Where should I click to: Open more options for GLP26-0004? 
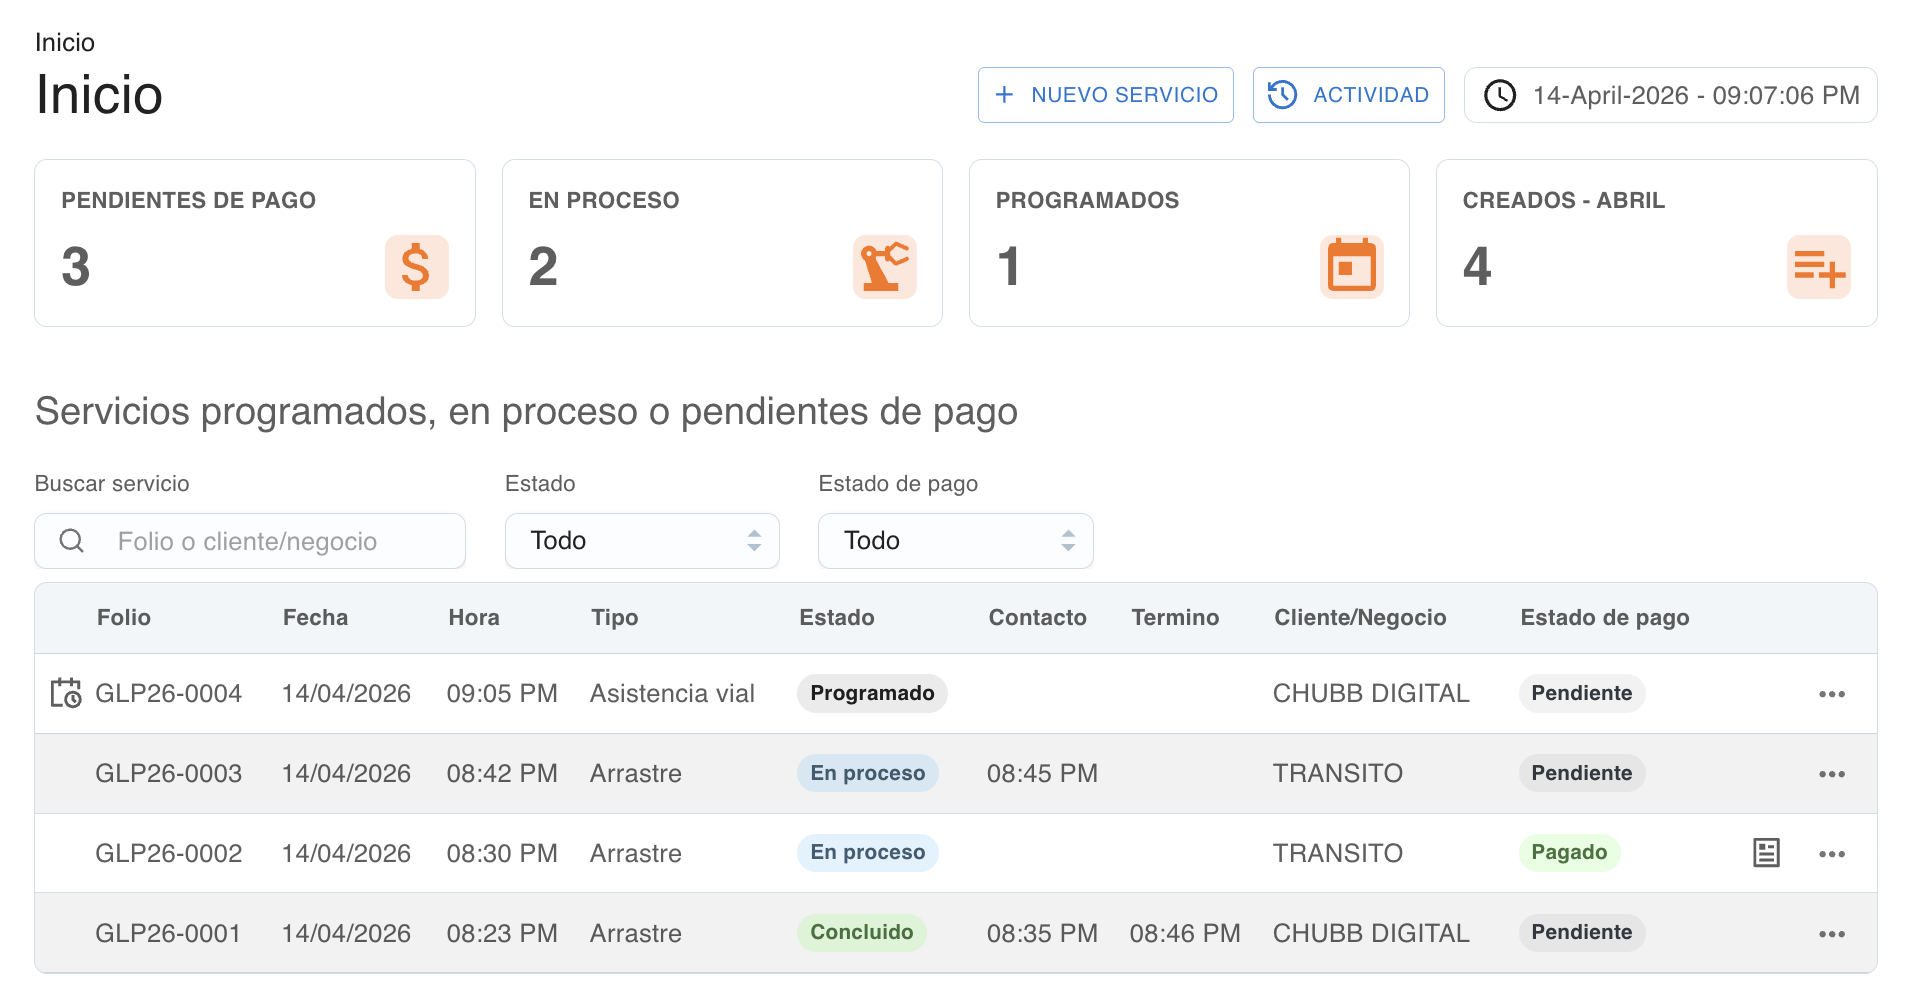[x=1832, y=694]
